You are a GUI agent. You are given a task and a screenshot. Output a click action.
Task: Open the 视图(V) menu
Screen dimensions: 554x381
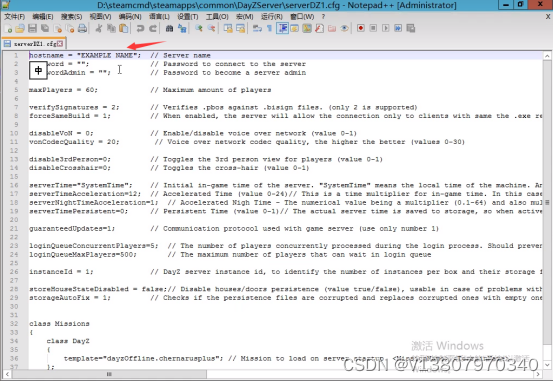tap(100, 17)
